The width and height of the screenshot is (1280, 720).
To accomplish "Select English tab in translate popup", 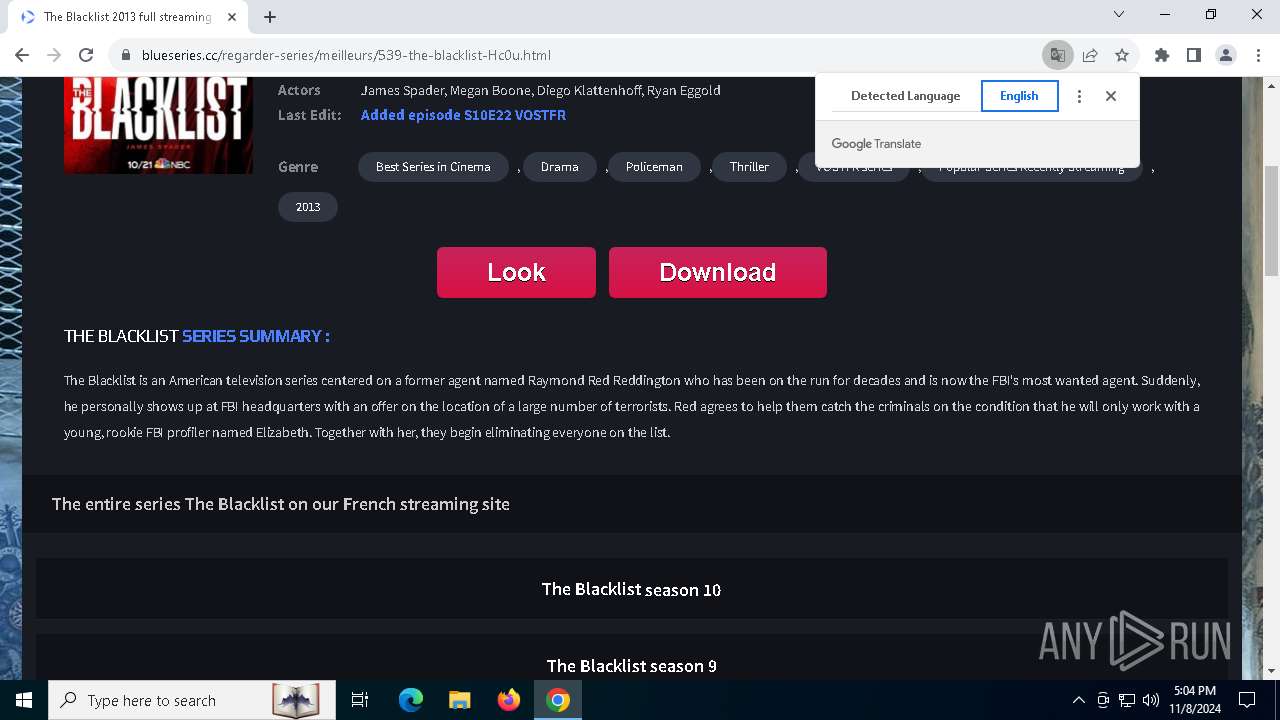I will coord(1019,96).
